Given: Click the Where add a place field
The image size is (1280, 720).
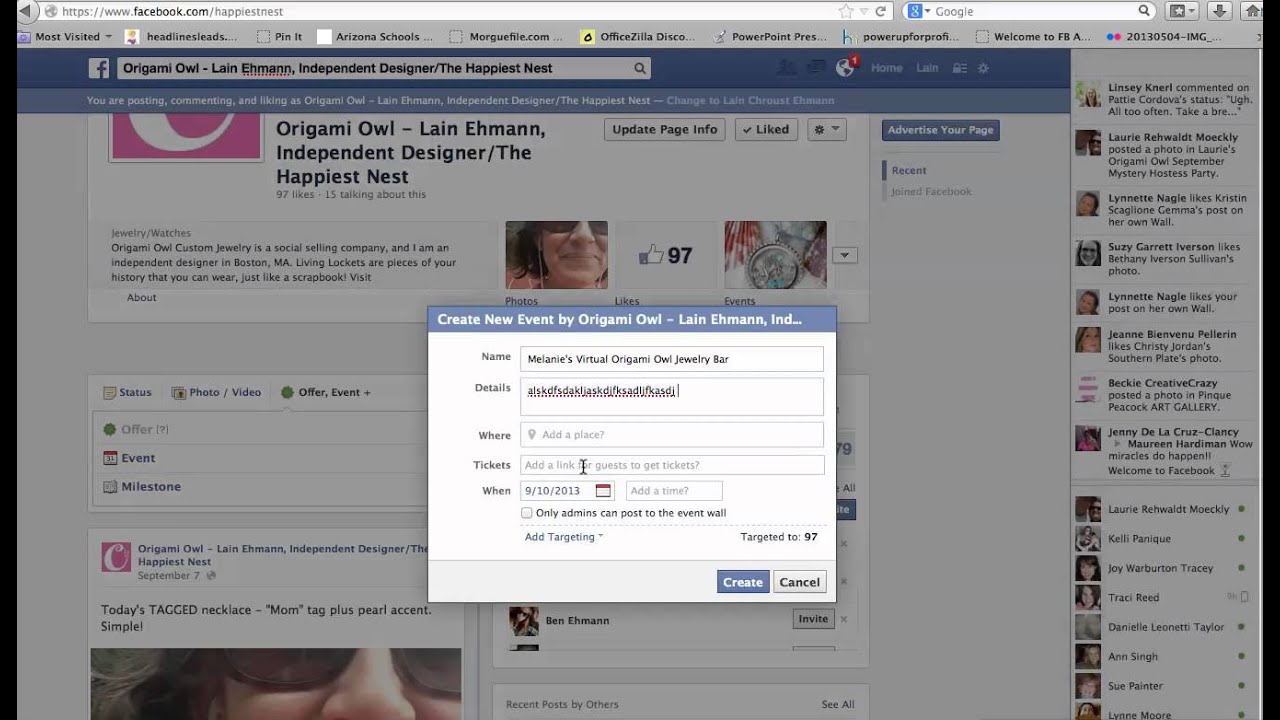Looking at the screenshot, I should coord(672,435).
